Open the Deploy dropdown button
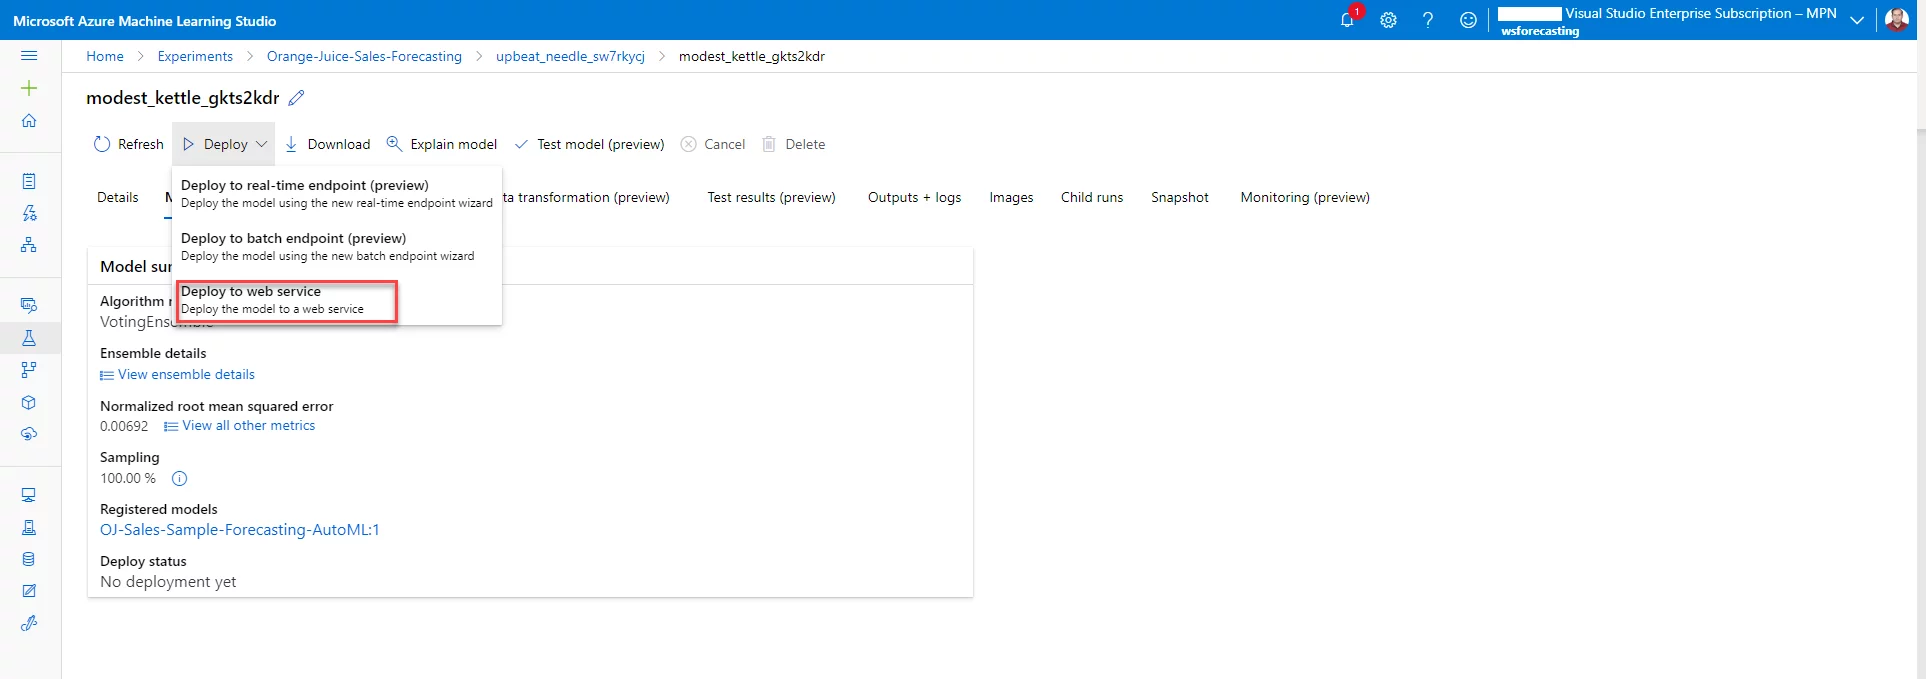Image resolution: width=1926 pixels, height=679 pixels. (x=224, y=144)
